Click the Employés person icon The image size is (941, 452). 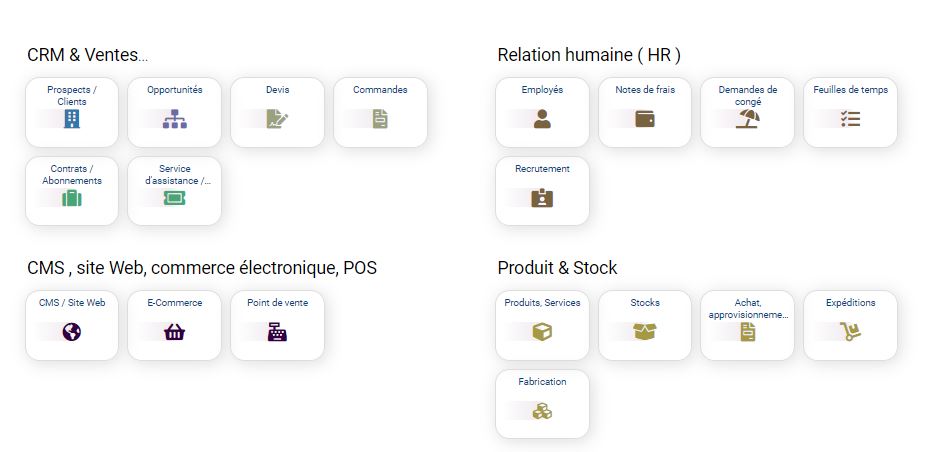(542, 119)
